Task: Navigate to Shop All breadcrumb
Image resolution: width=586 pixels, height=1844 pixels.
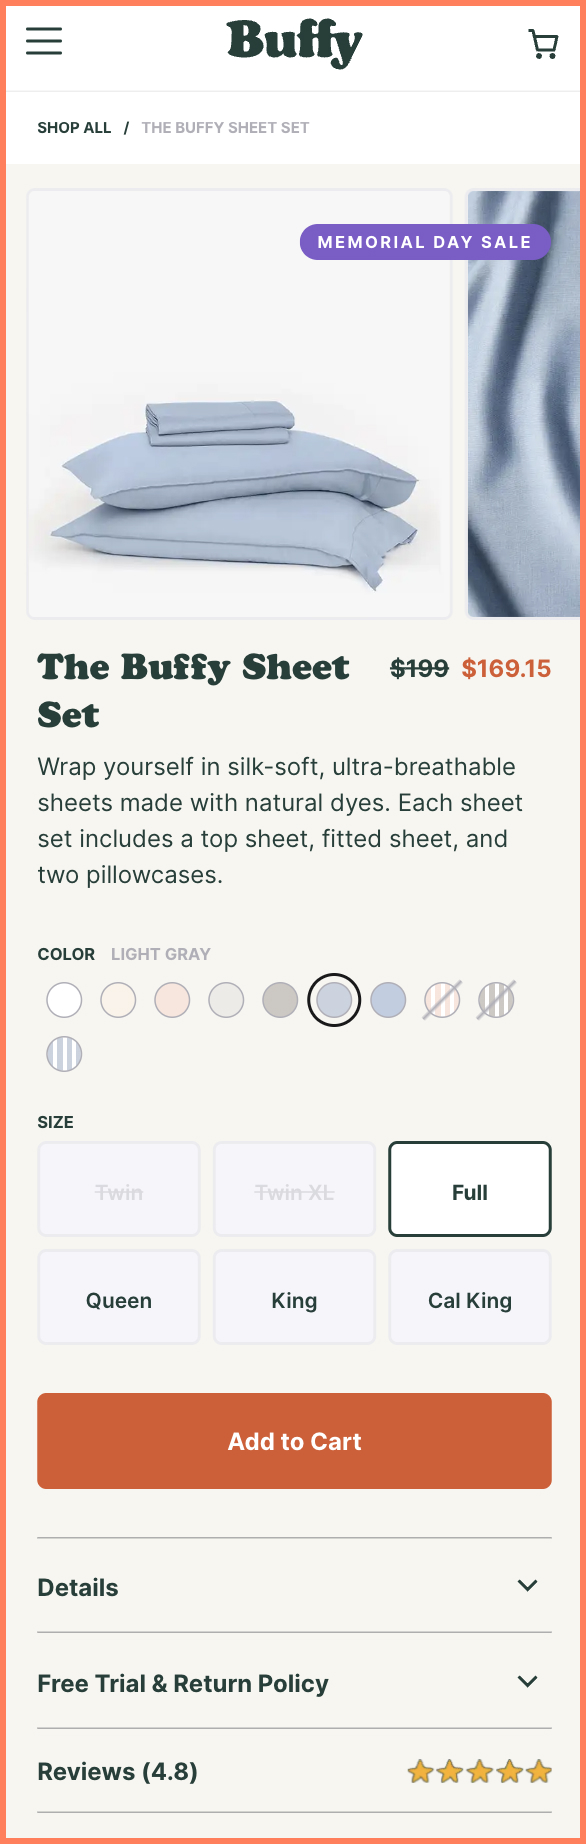Action: (x=73, y=127)
